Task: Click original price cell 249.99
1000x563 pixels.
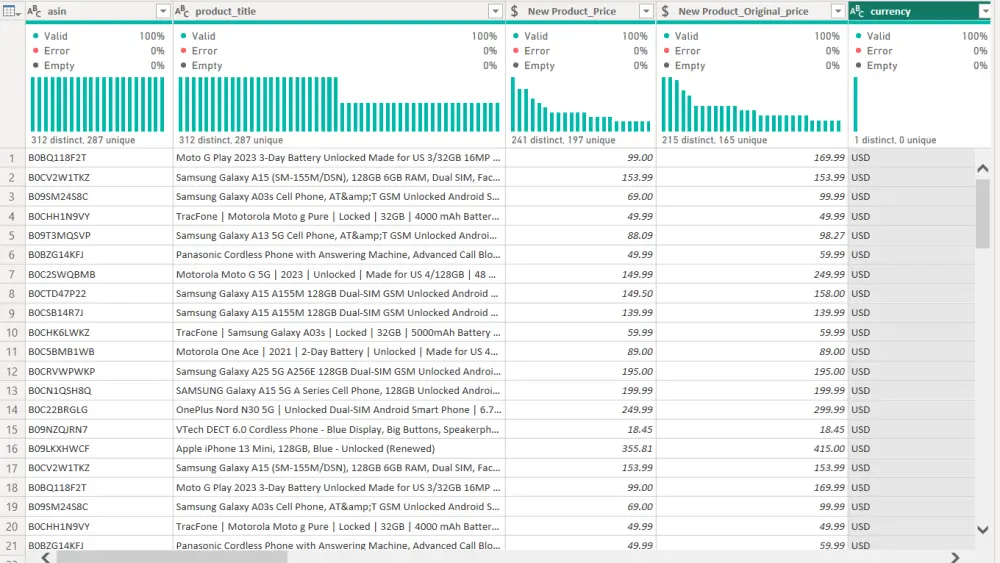Action: click(x=752, y=274)
